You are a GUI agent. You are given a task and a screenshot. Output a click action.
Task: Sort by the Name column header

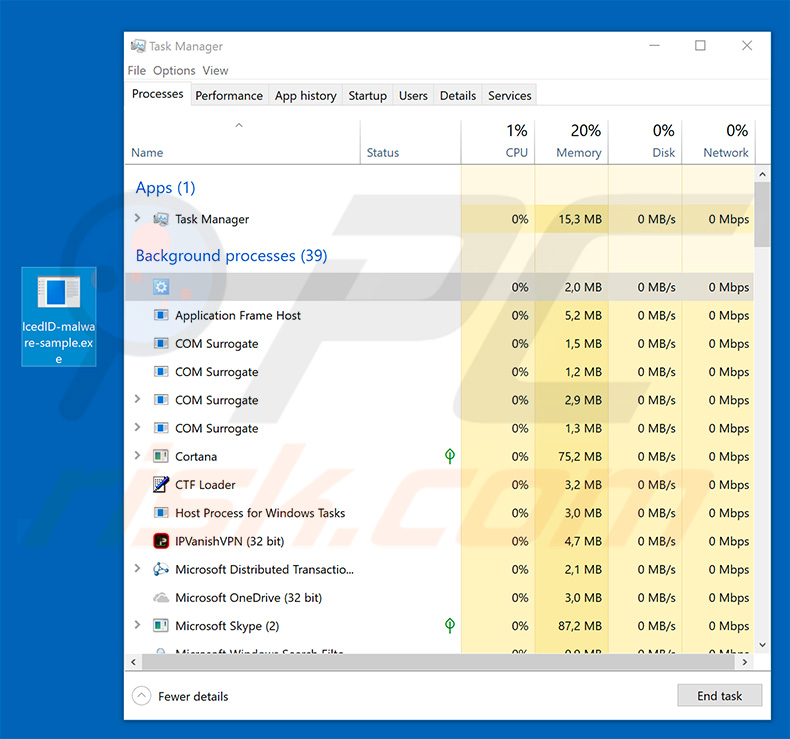pyautogui.click(x=147, y=153)
